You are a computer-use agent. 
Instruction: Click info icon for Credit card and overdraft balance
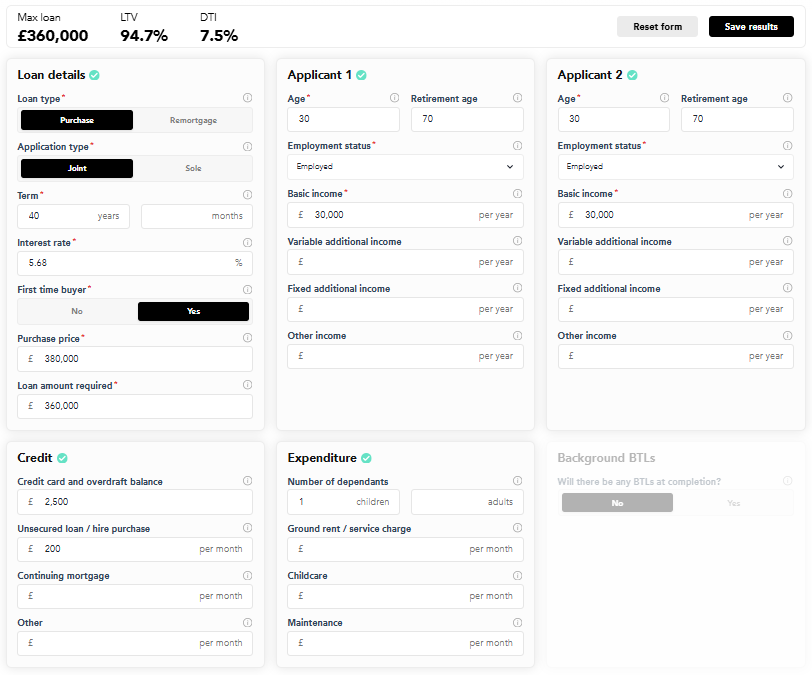point(247,481)
